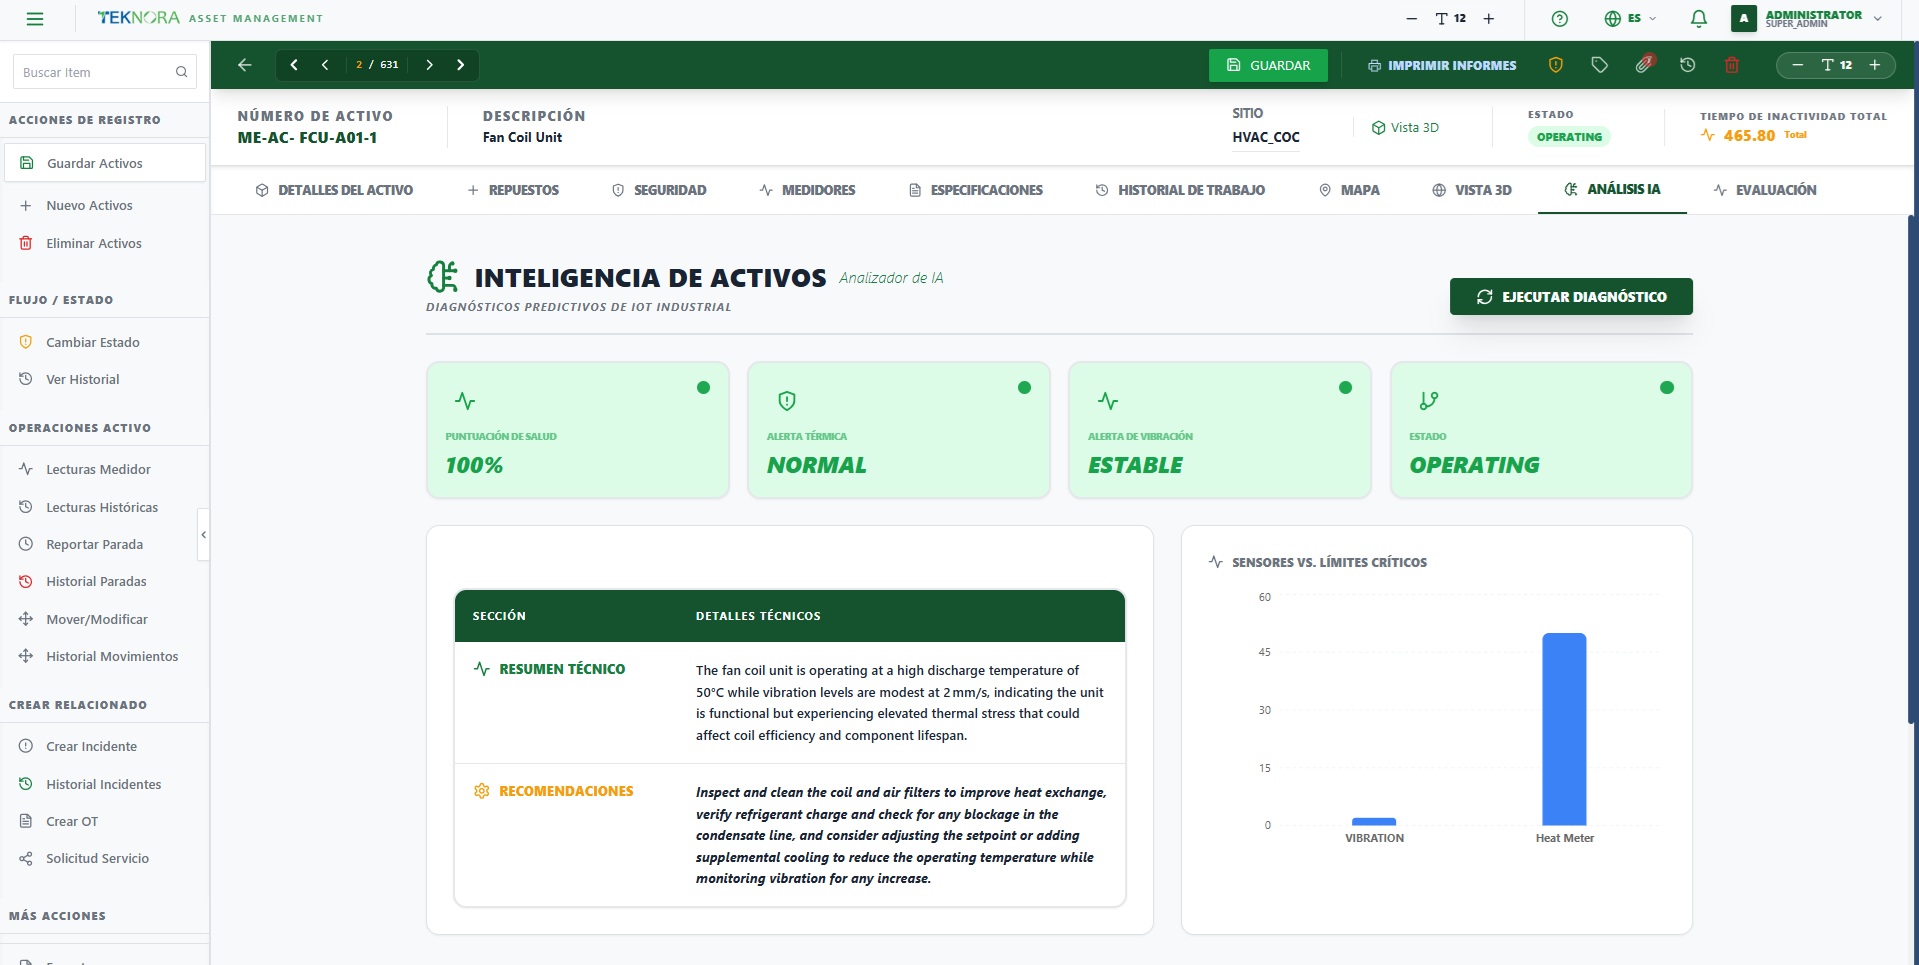Jump to the first record

[294, 65]
